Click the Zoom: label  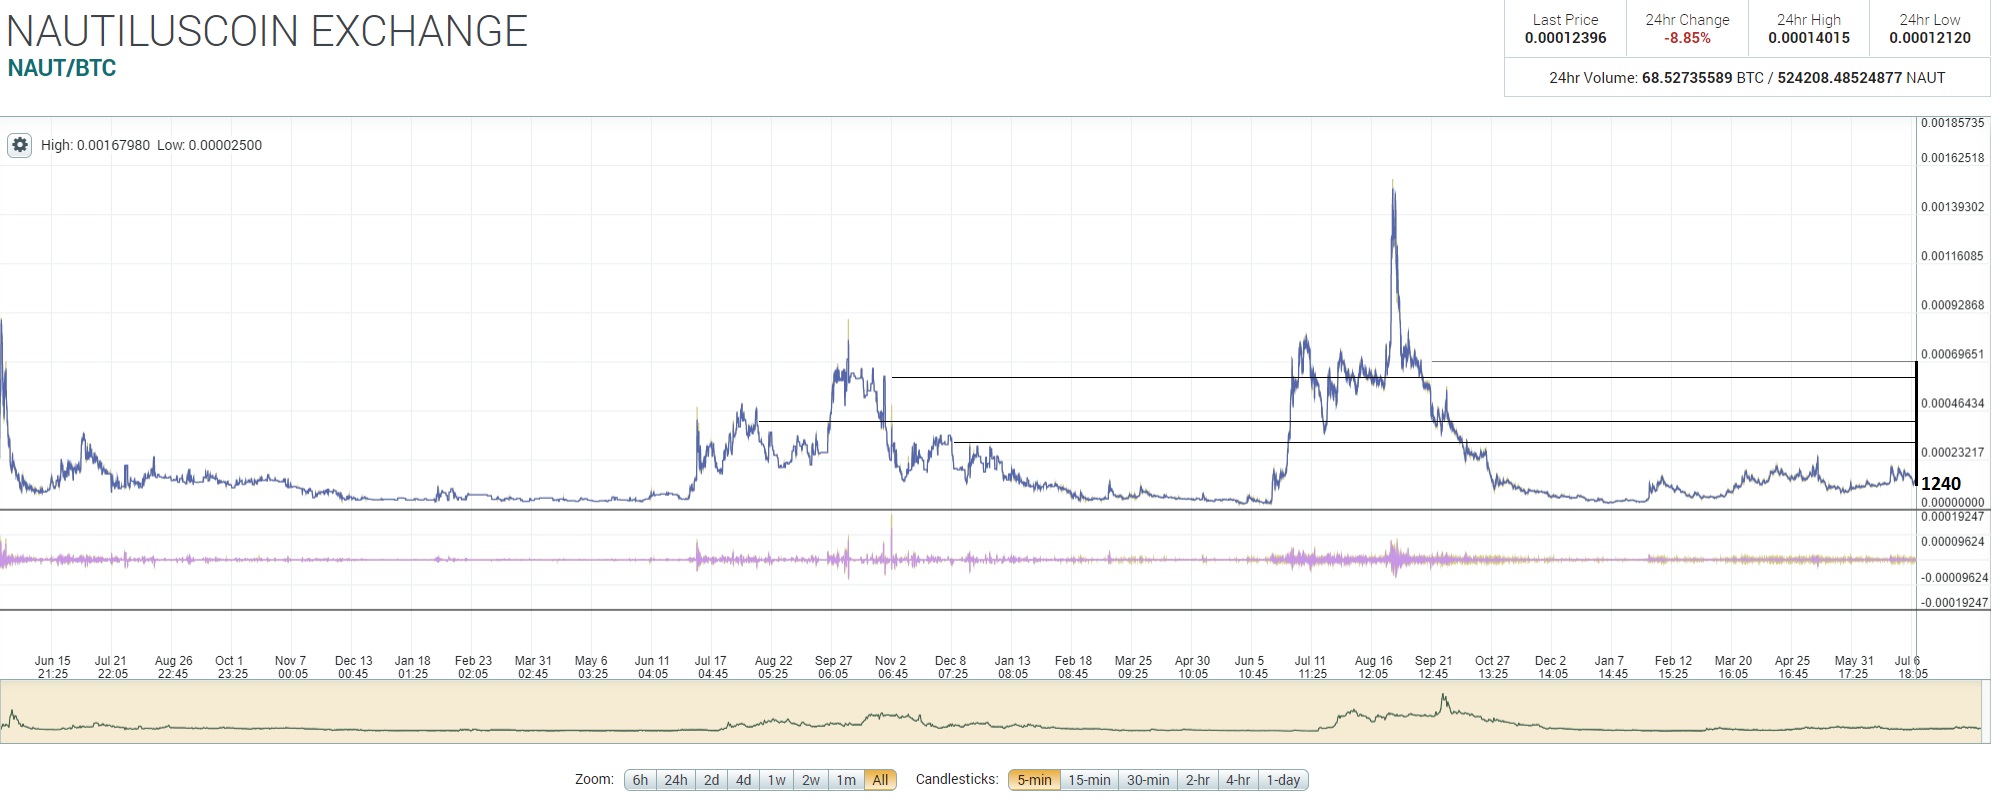click(594, 779)
